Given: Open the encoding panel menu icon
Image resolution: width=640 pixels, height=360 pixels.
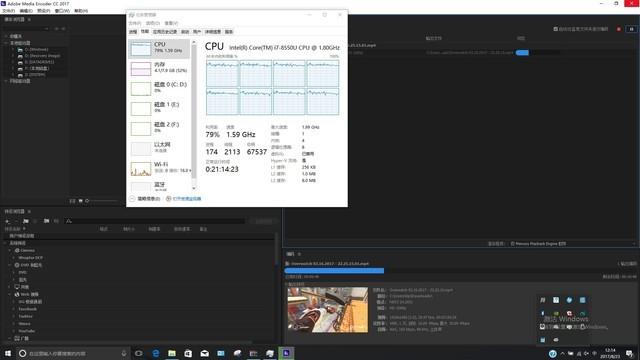Looking at the screenshot, I should (299, 254).
